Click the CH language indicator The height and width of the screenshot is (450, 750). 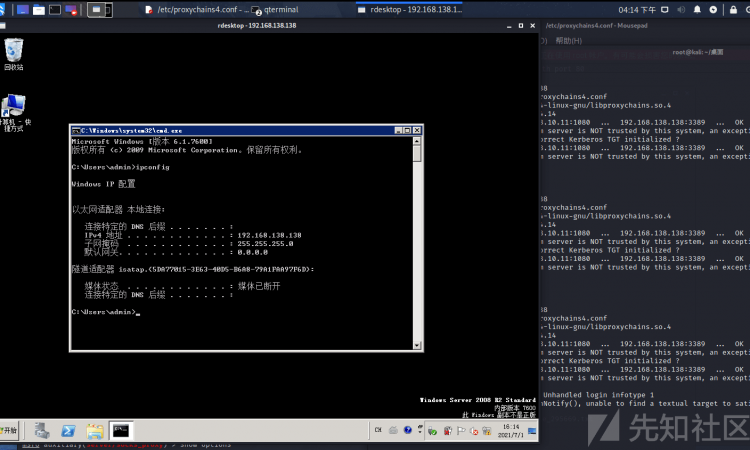(378, 430)
